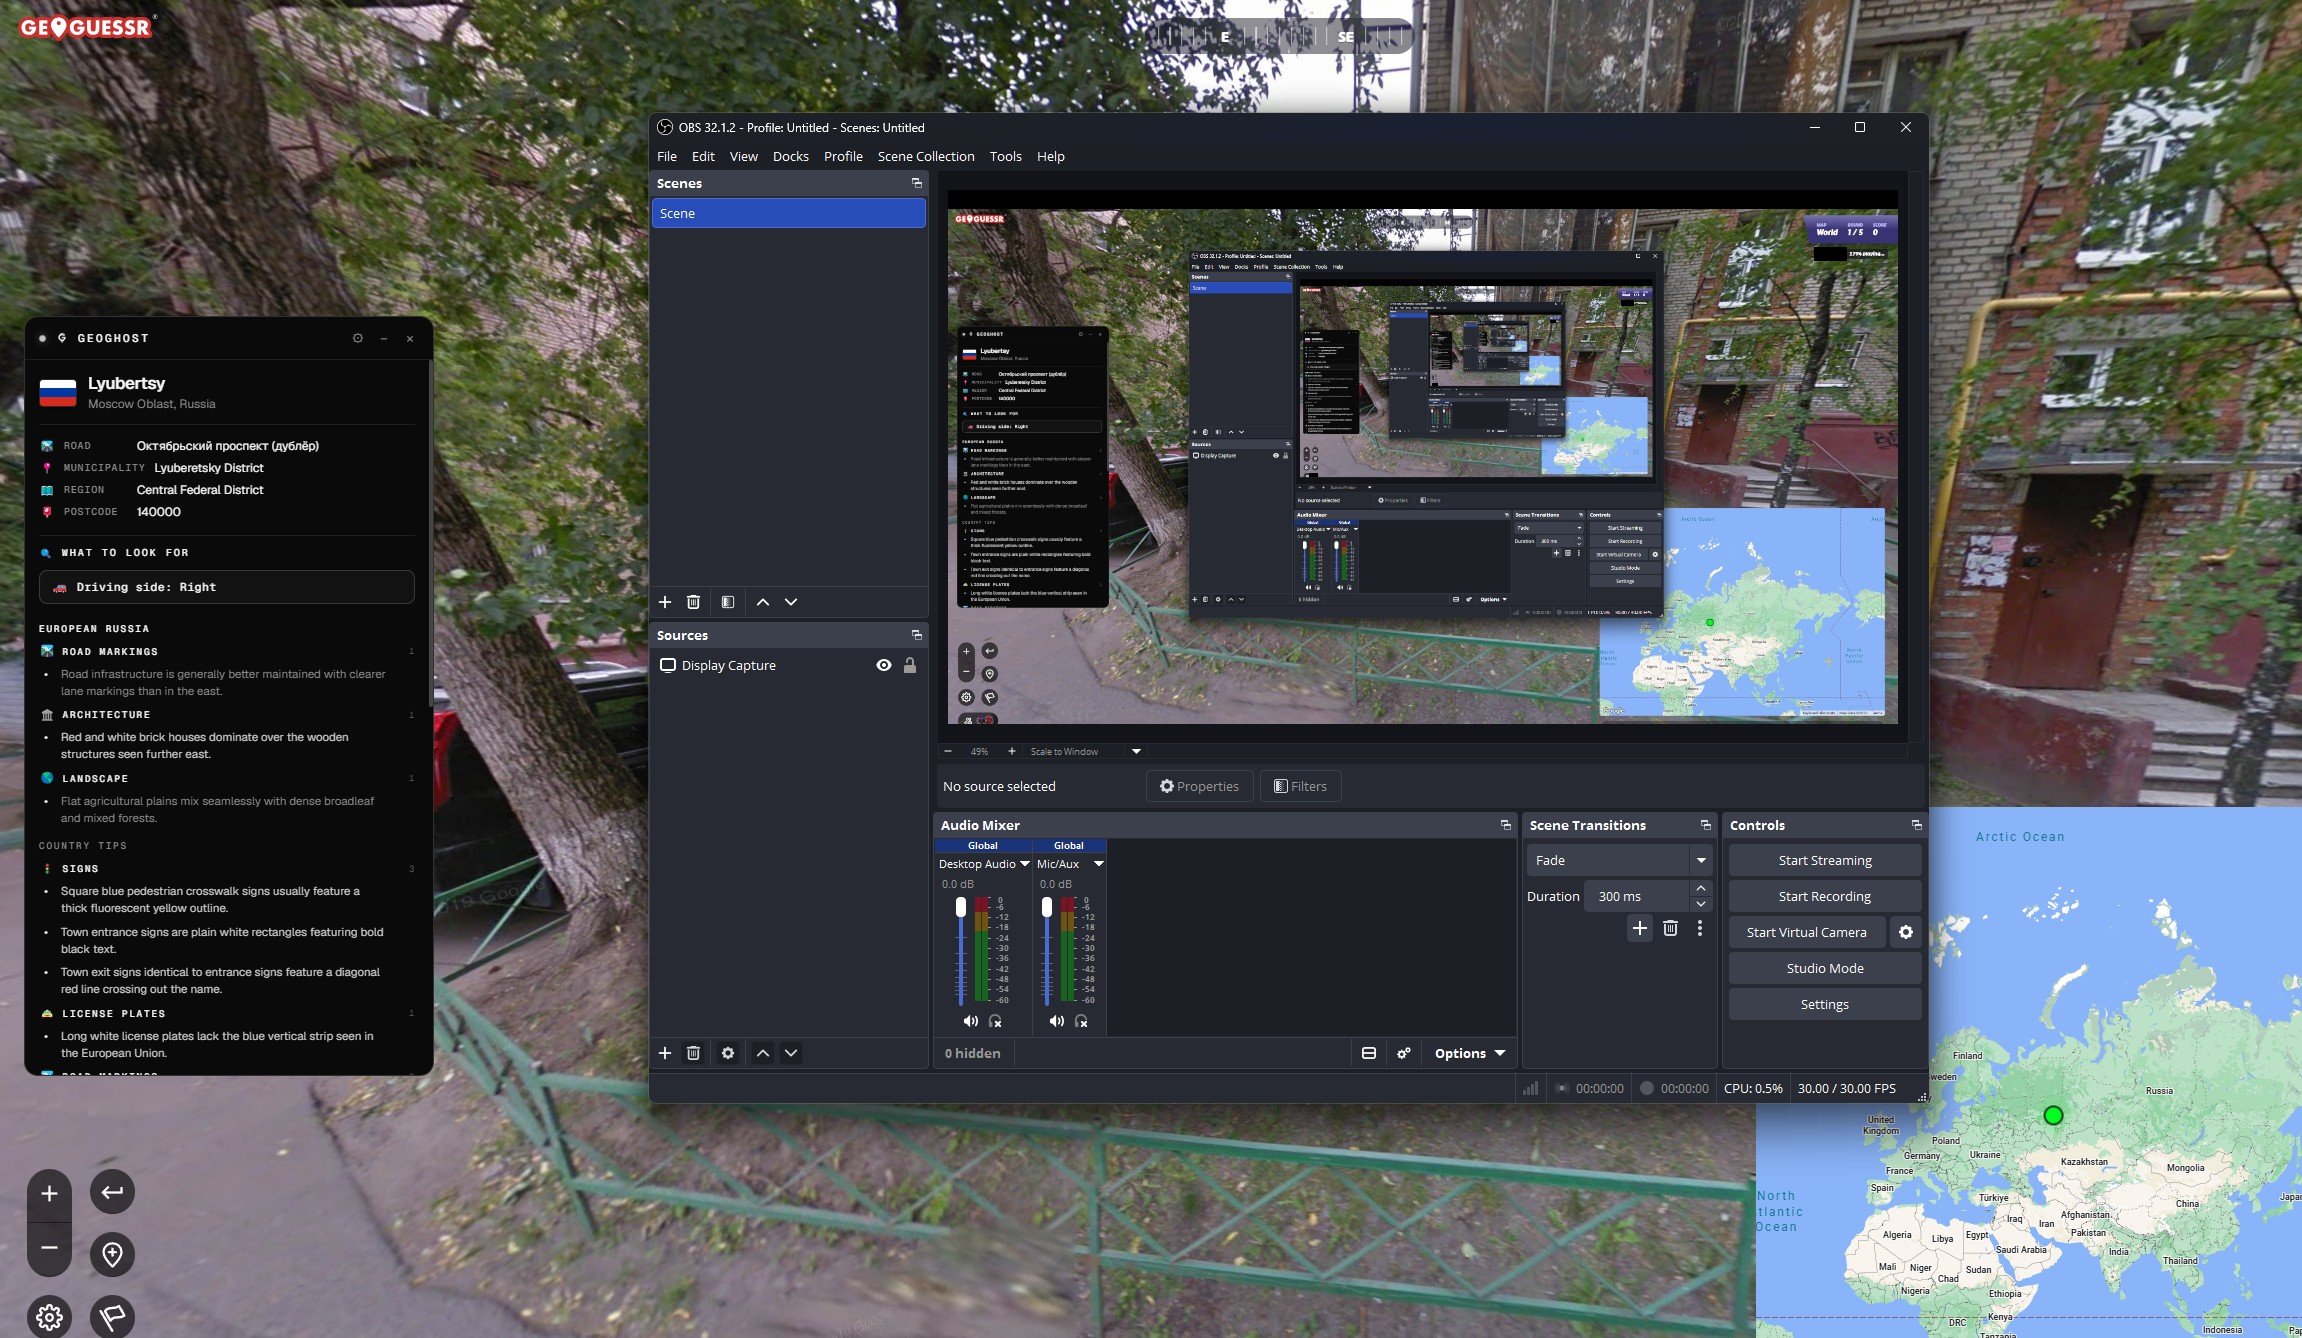Click Start Recording button
Viewport: 2302px width, 1338px height.
pos(1825,896)
